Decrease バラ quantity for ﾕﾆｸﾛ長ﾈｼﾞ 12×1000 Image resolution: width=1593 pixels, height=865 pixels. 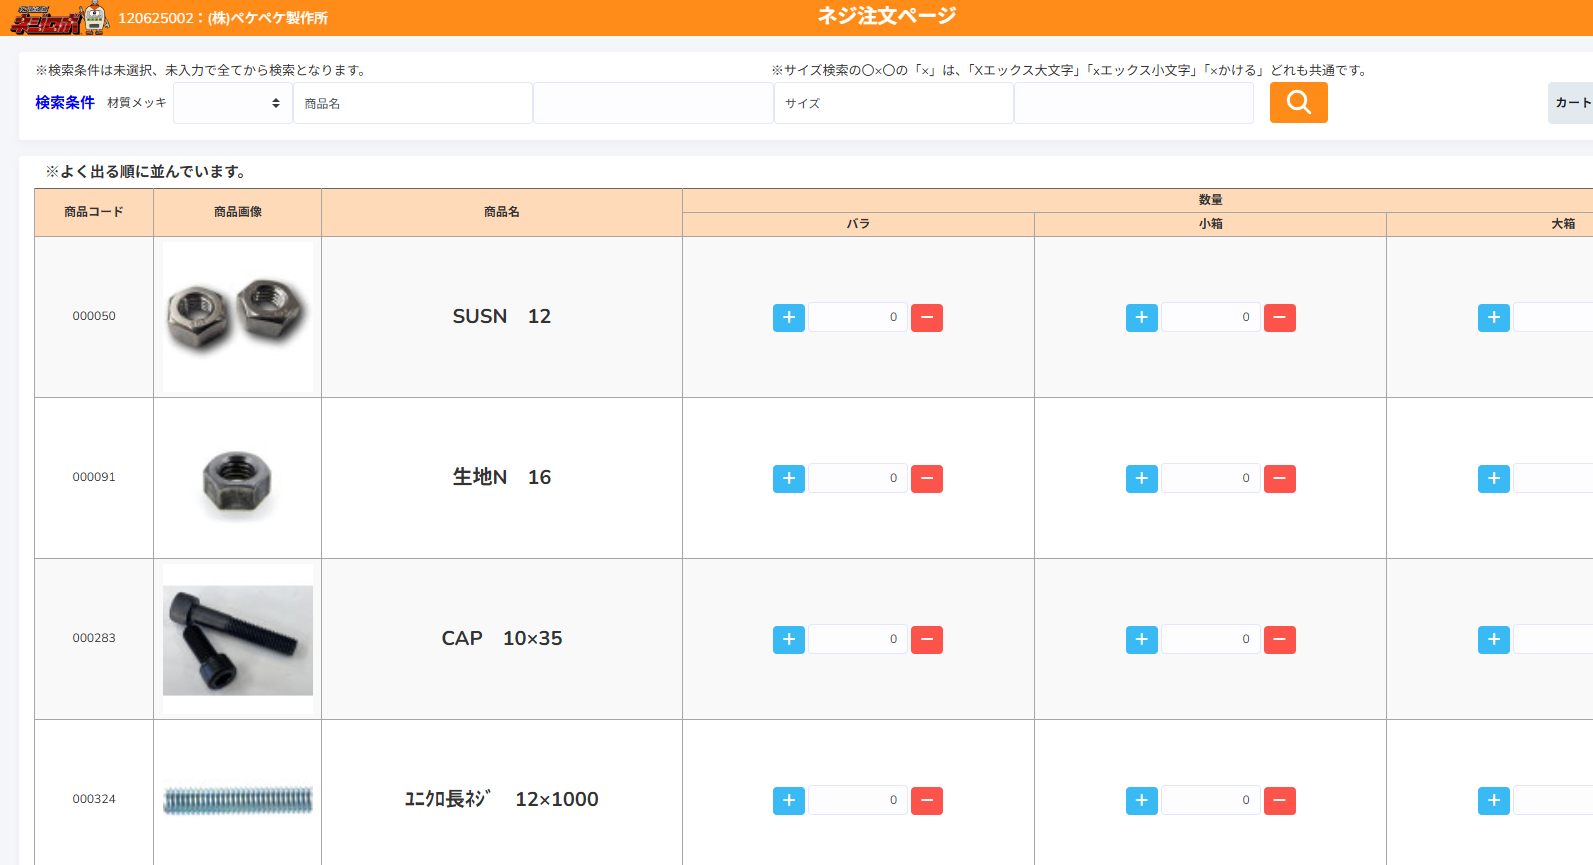pyautogui.click(x=927, y=801)
